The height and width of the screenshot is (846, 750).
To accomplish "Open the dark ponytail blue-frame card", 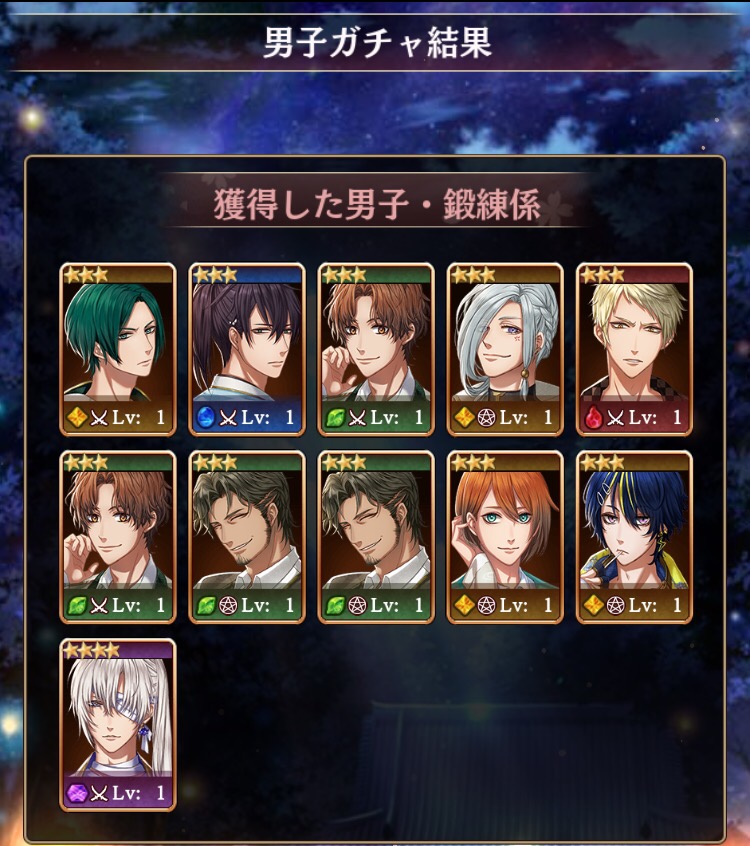I will (x=247, y=349).
